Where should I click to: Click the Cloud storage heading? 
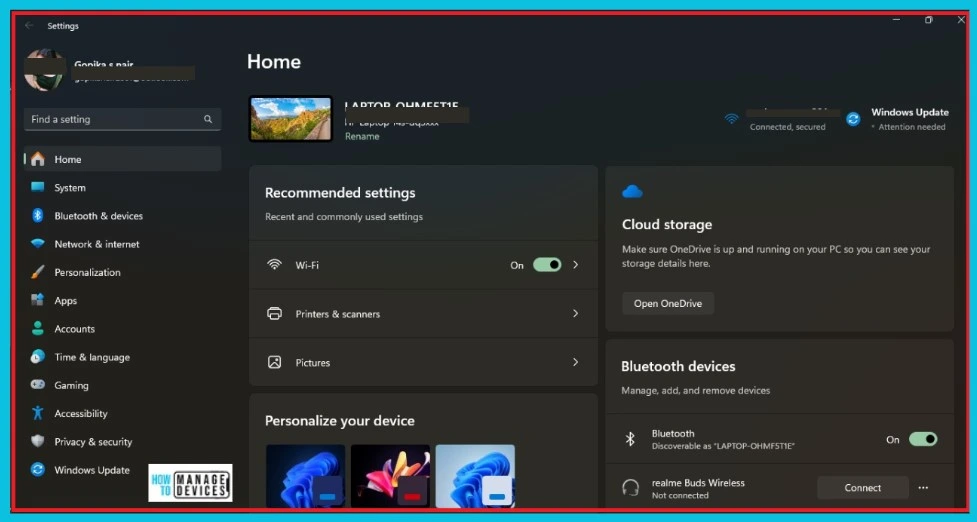coord(667,224)
